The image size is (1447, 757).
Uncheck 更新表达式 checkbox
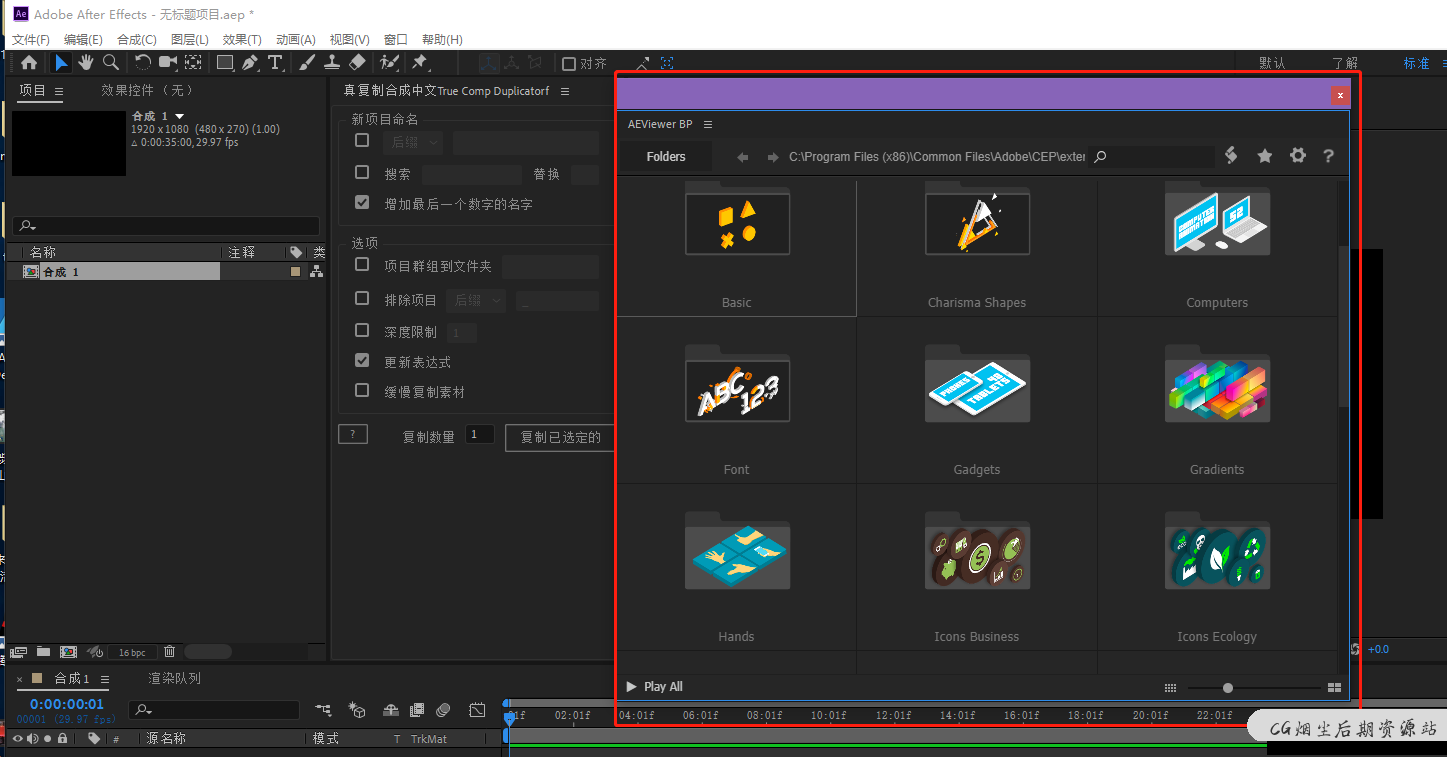click(x=362, y=360)
